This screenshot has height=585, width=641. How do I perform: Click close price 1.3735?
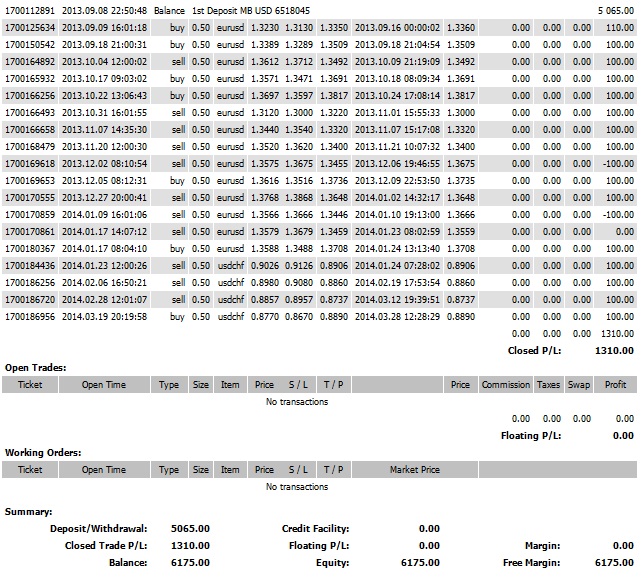coord(461,181)
